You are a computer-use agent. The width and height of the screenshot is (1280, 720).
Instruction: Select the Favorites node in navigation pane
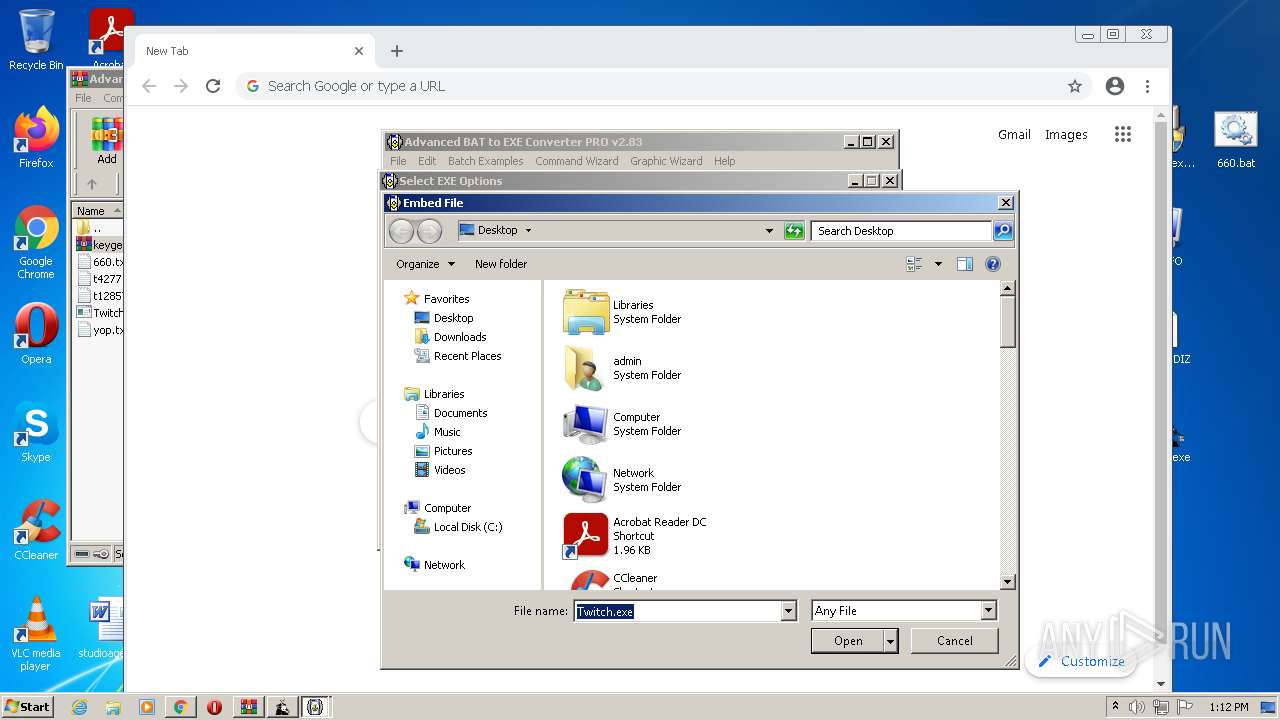pos(446,299)
